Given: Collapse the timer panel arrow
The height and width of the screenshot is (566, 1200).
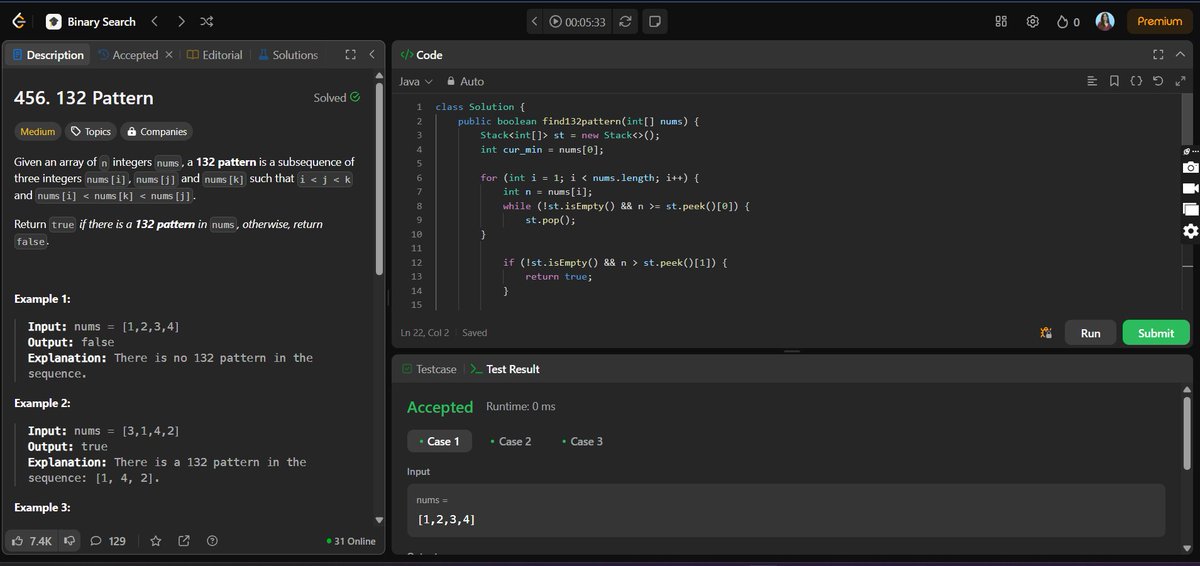Looking at the screenshot, I should [x=534, y=21].
